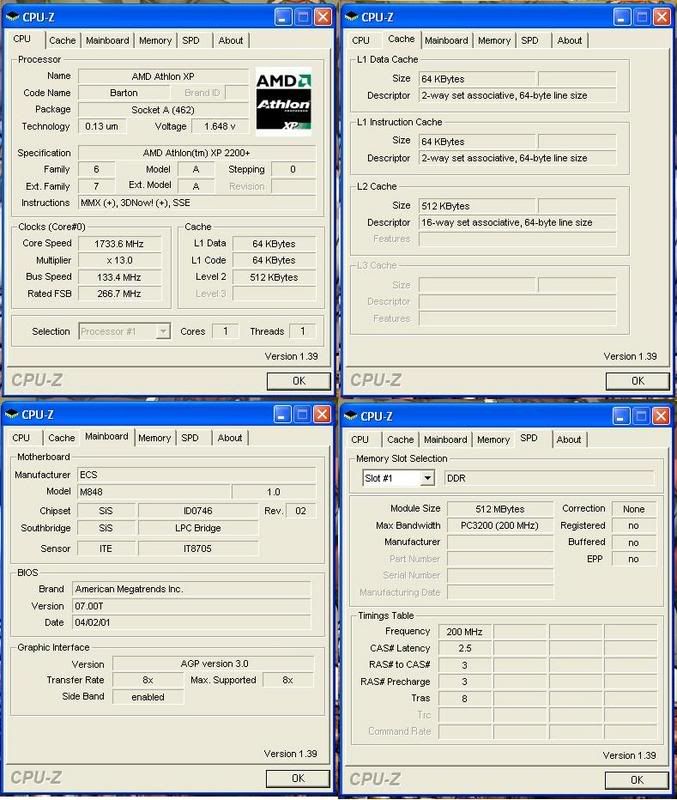Viewport: 677px width, 800px height.
Task: Minimize the SPD tab window
Action: click(x=620, y=416)
